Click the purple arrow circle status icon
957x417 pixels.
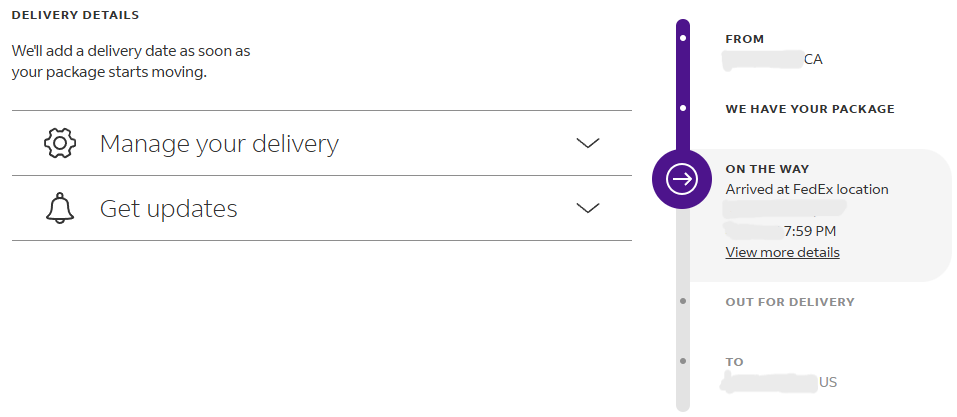point(682,179)
